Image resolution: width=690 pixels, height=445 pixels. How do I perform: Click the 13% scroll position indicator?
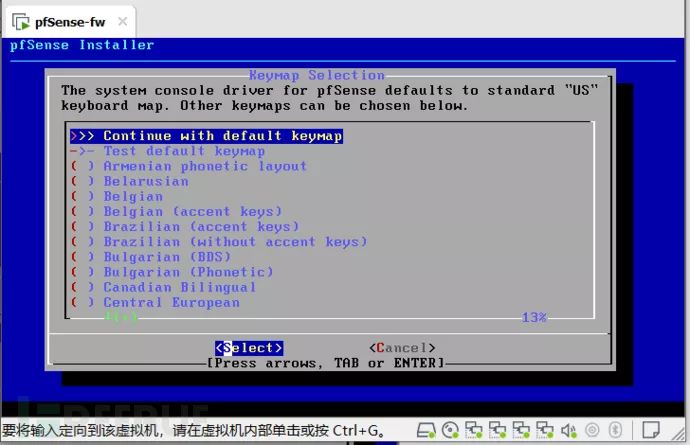534,317
